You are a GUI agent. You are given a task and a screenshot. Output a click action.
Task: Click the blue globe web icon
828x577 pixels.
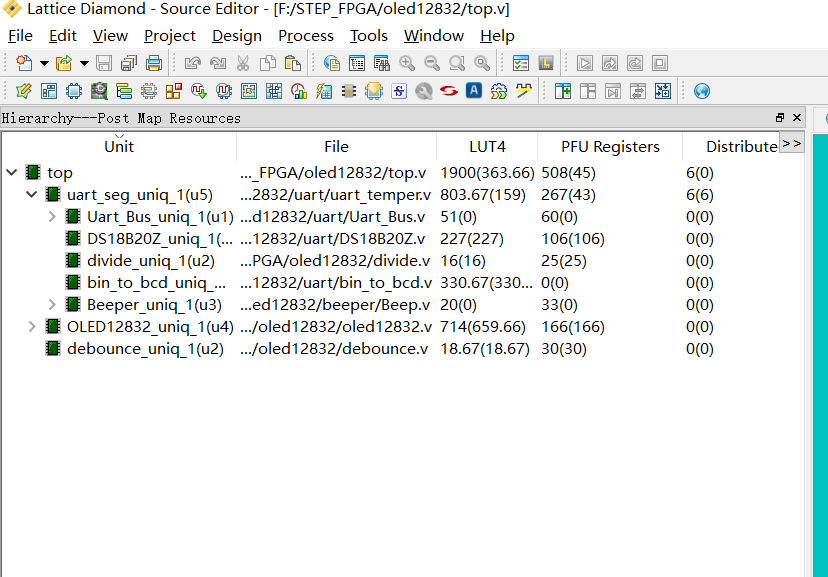tap(702, 91)
